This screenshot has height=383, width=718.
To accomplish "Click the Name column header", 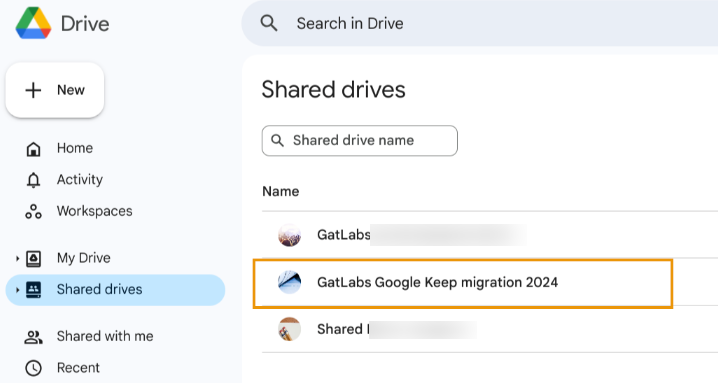I will 280,192.
